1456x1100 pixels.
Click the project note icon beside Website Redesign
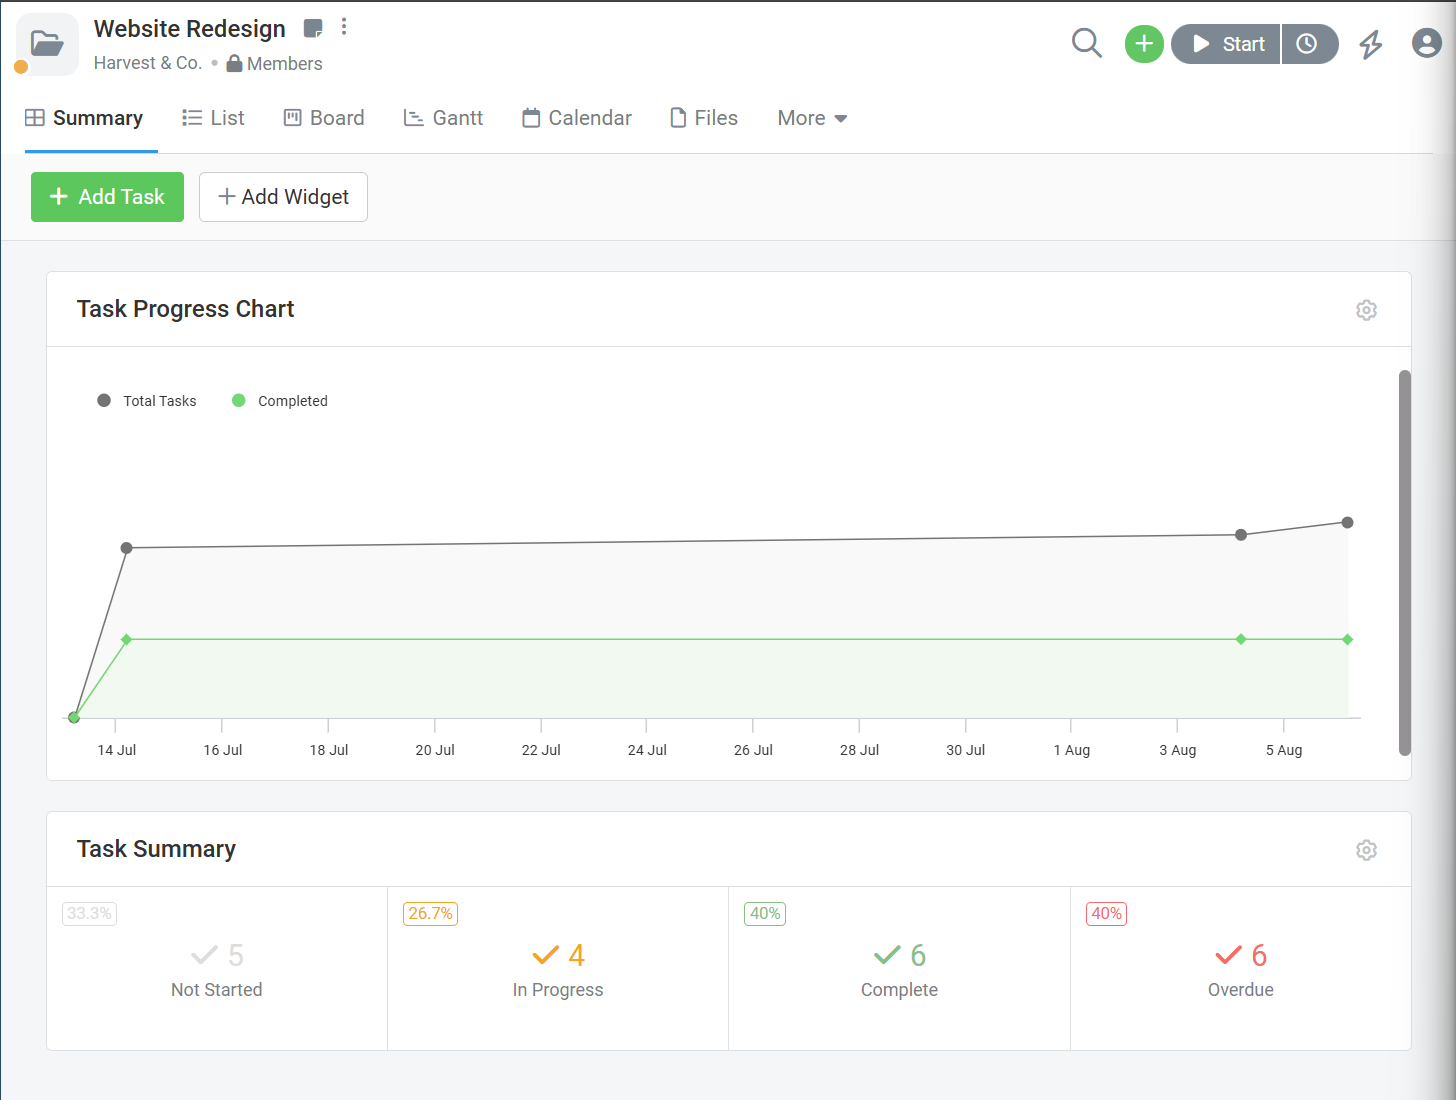click(313, 28)
